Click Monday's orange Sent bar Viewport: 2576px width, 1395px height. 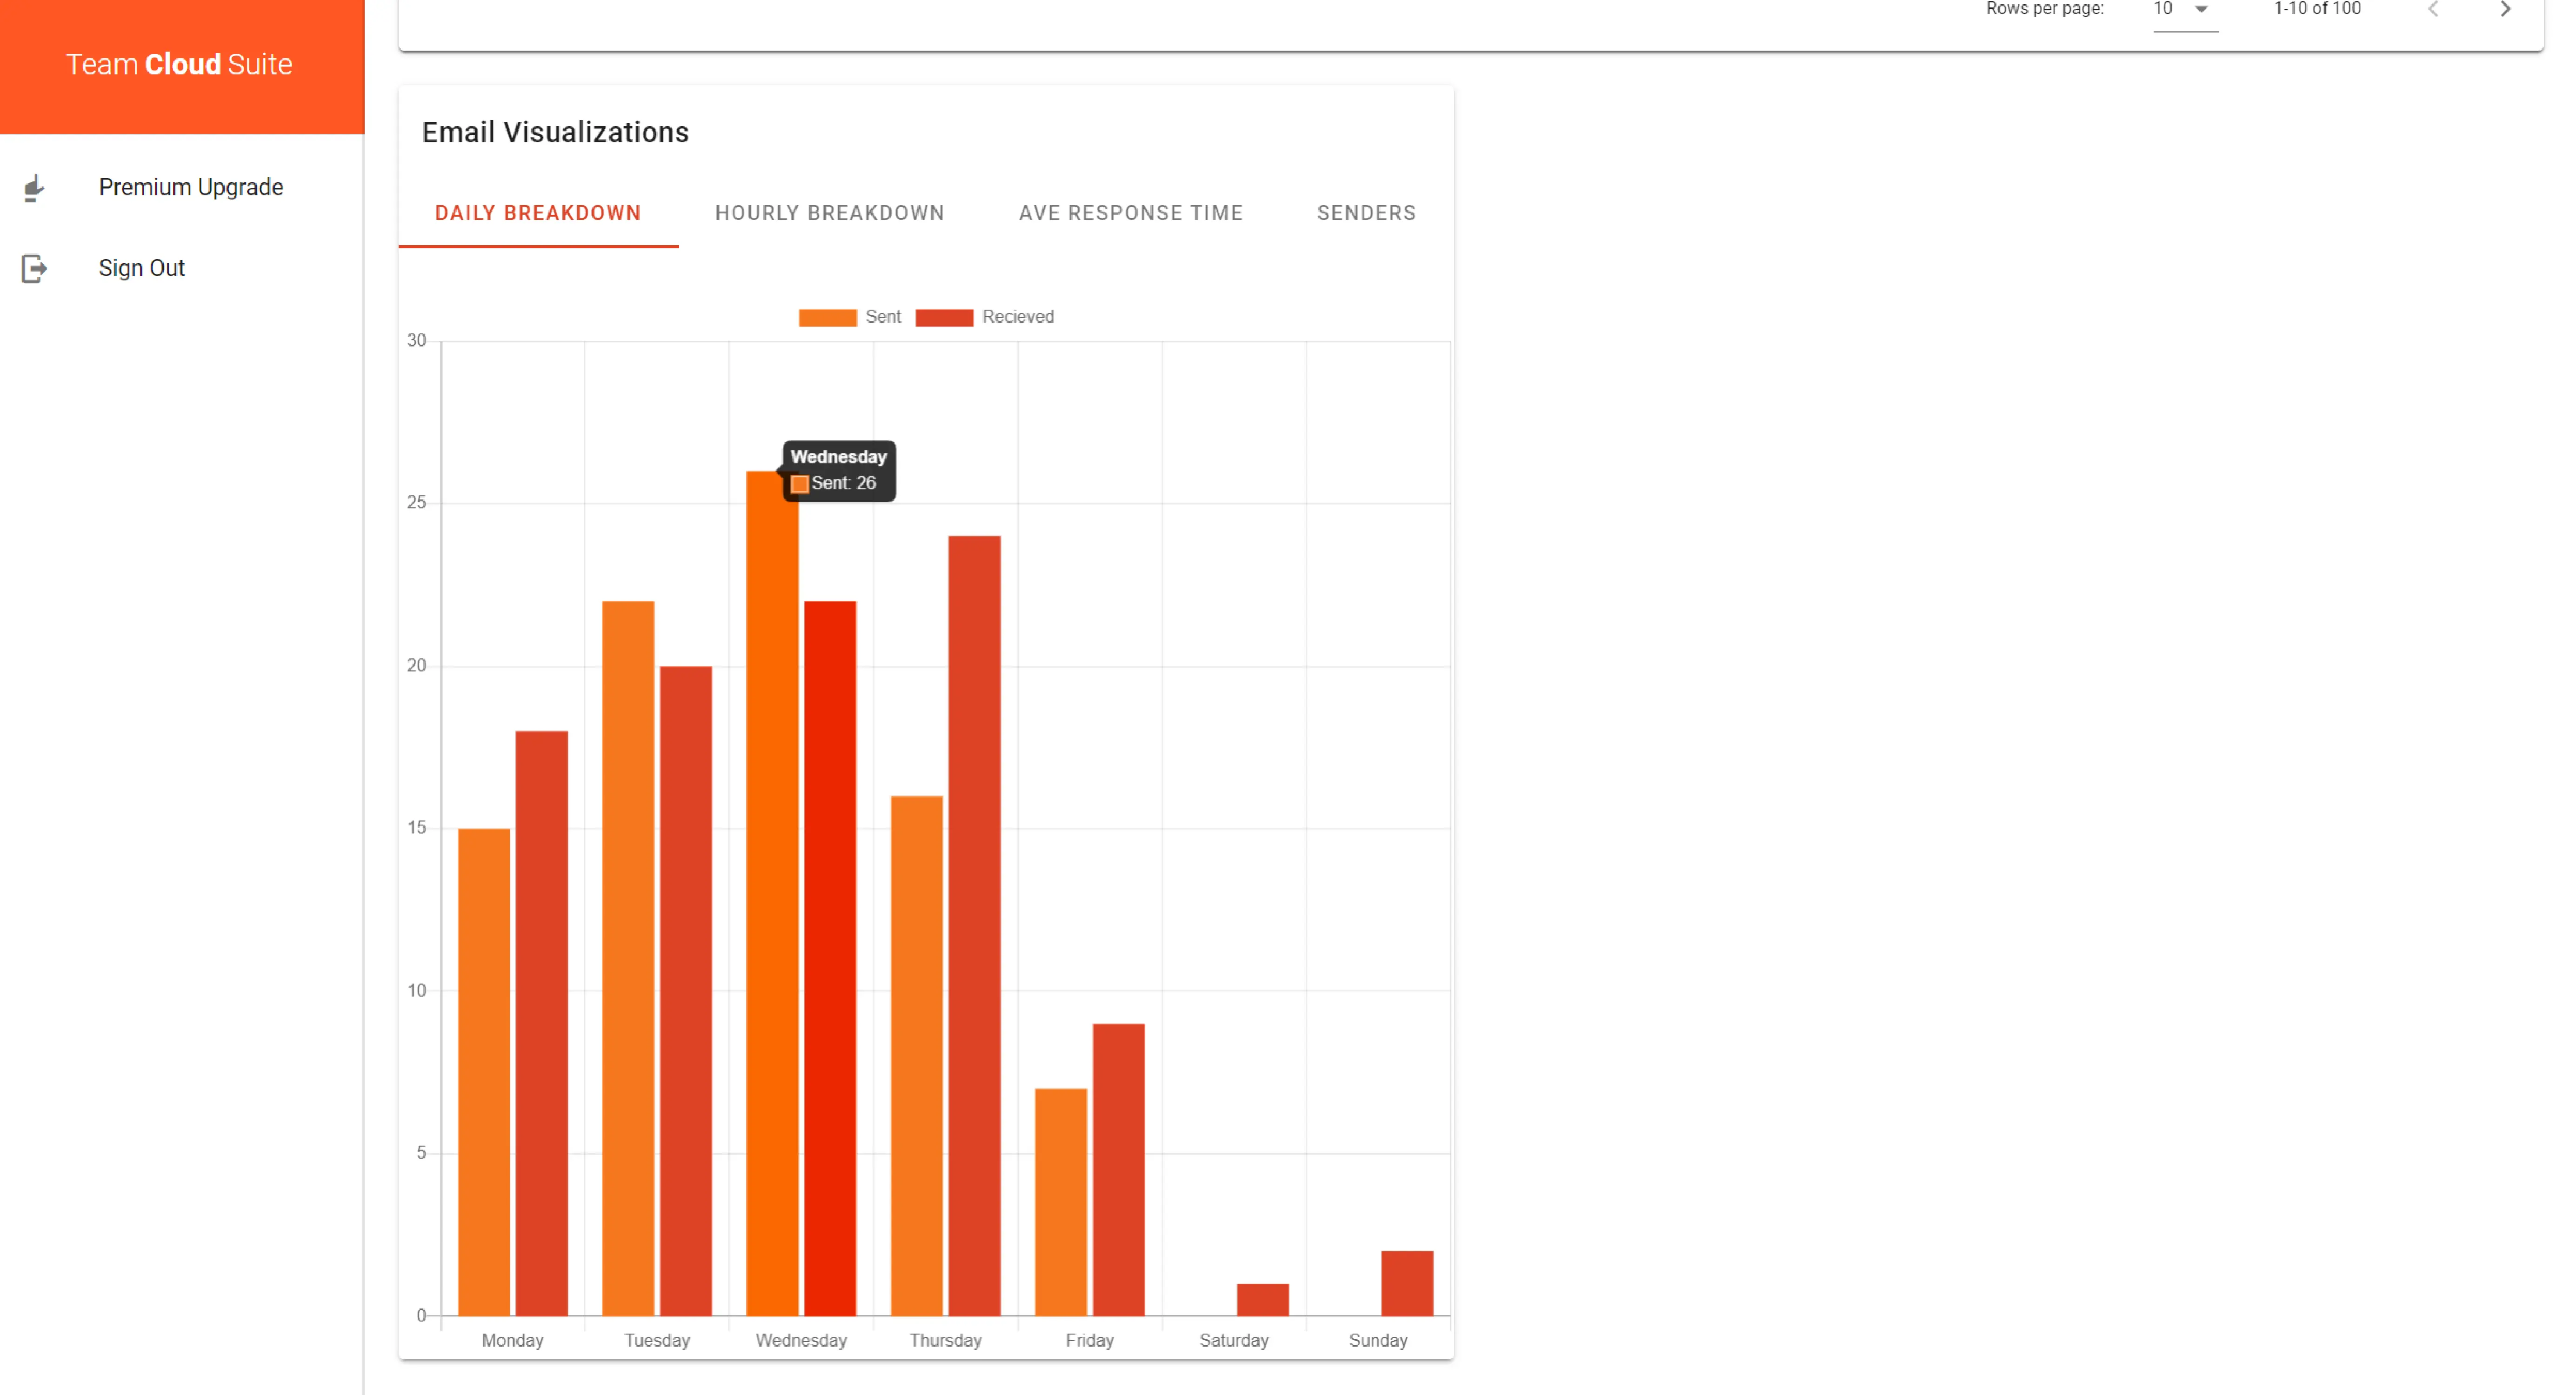[484, 1072]
